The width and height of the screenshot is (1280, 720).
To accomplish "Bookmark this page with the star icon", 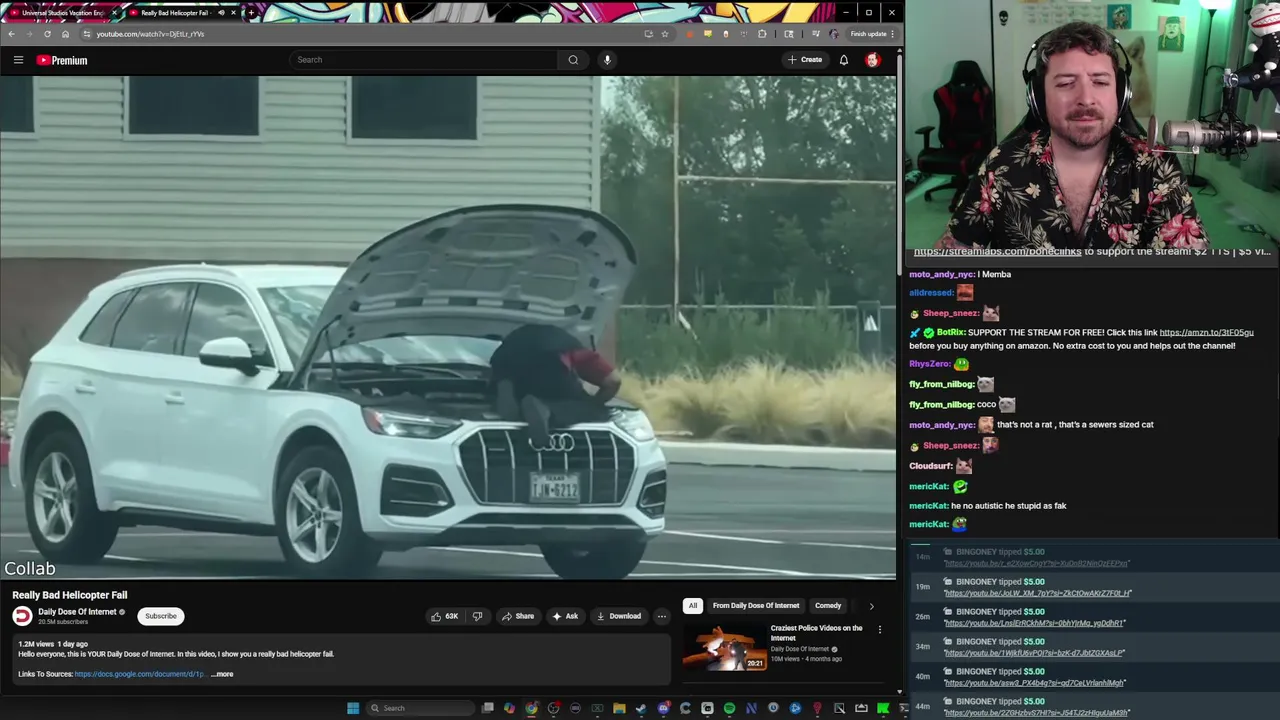I will (x=664, y=34).
